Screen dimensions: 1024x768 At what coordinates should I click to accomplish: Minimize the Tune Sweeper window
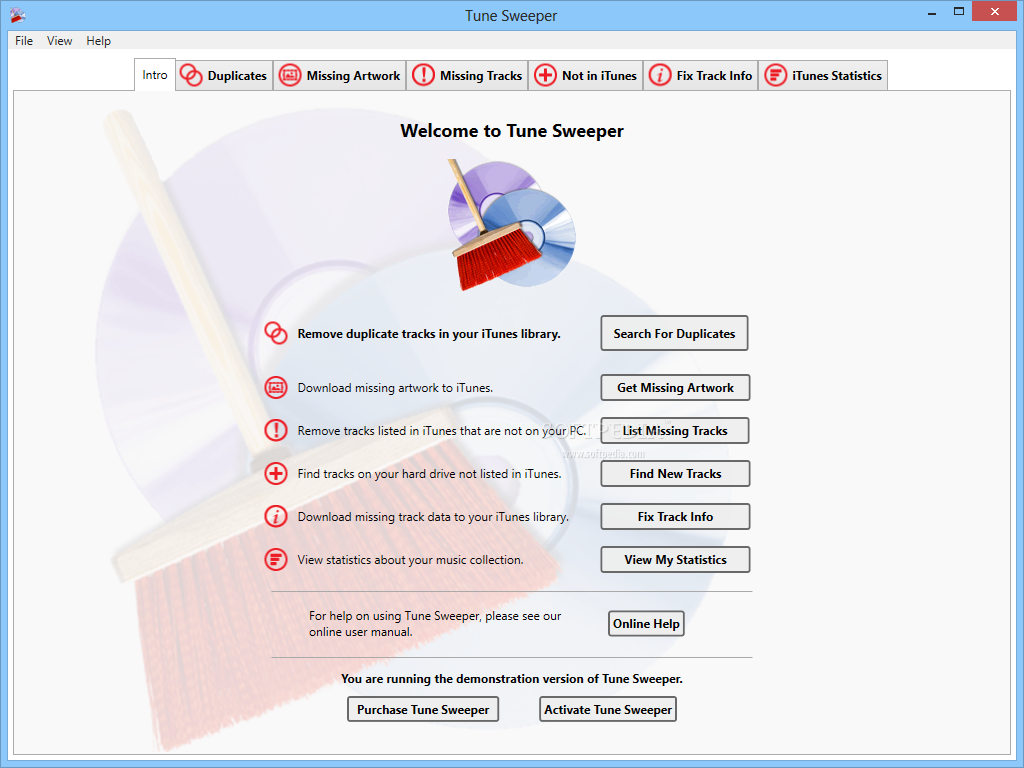tap(932, 12)
